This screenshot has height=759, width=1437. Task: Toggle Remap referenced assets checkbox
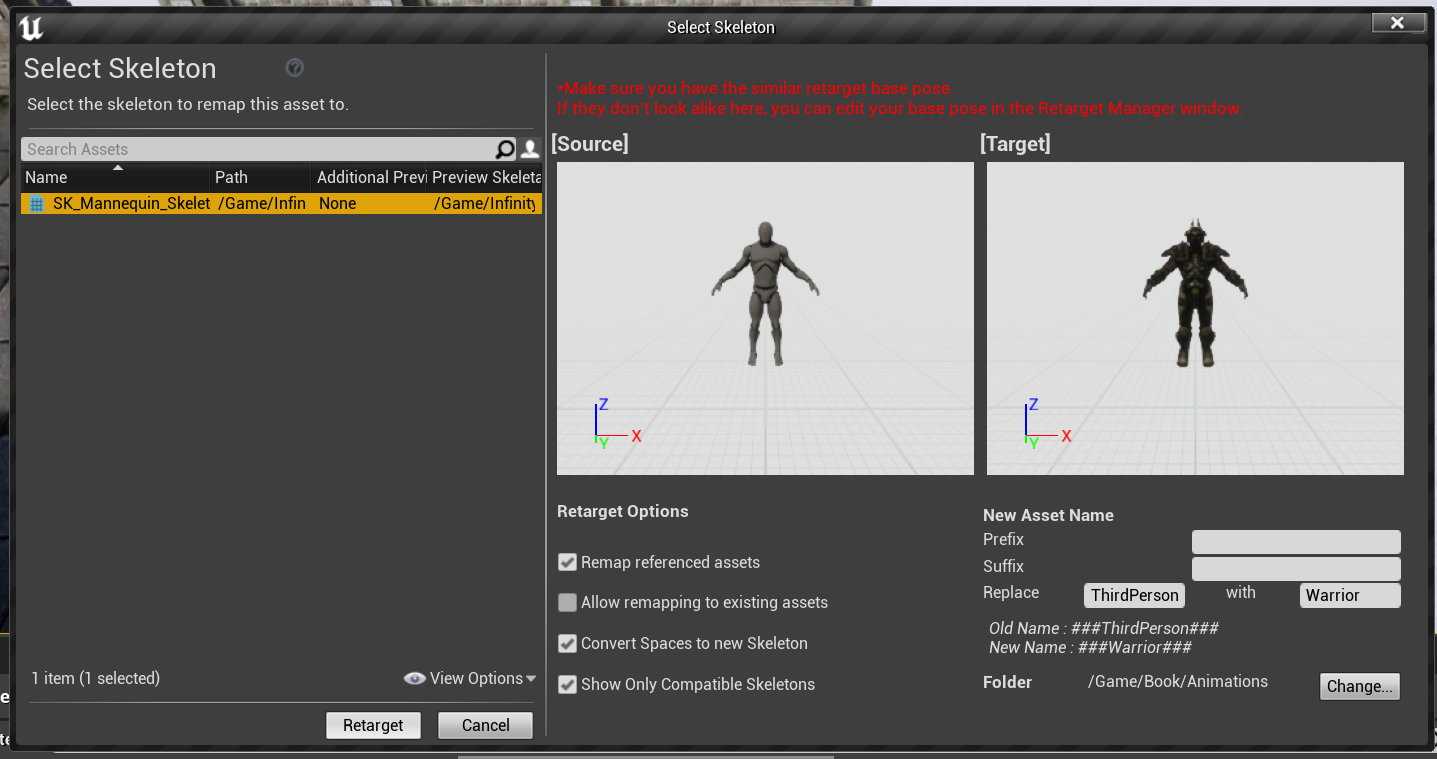pos(567,562)
